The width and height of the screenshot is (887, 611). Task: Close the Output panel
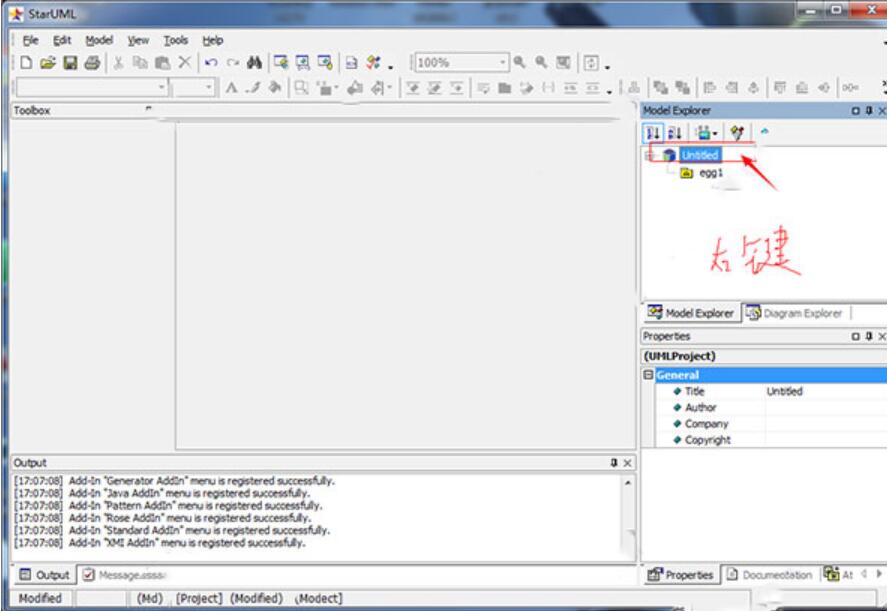(x=627, y=463)
